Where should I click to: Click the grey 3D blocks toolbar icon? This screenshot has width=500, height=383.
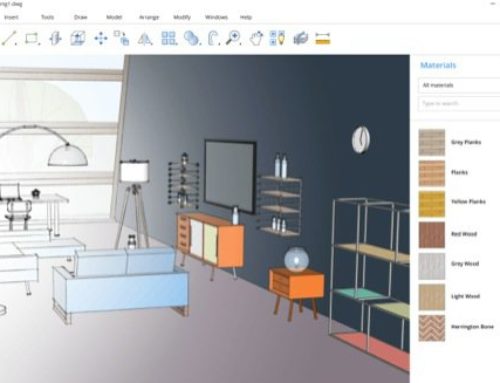[301, 38]
